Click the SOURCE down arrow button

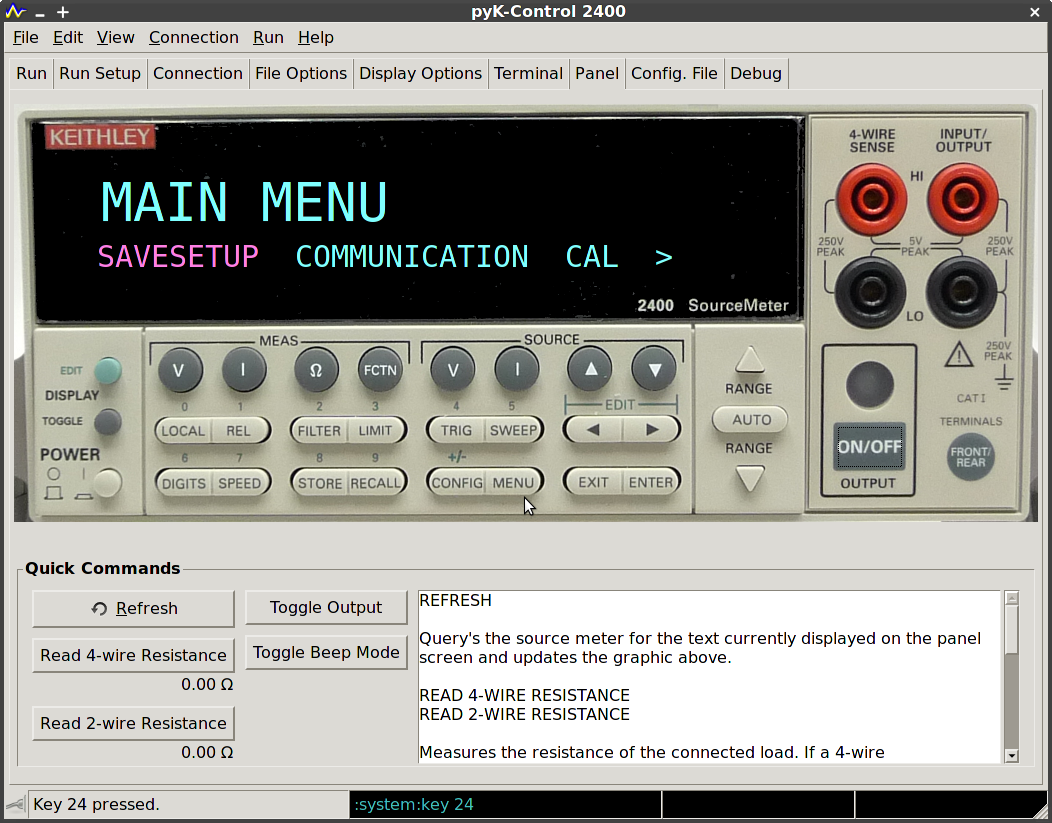[x=654, y=370]
